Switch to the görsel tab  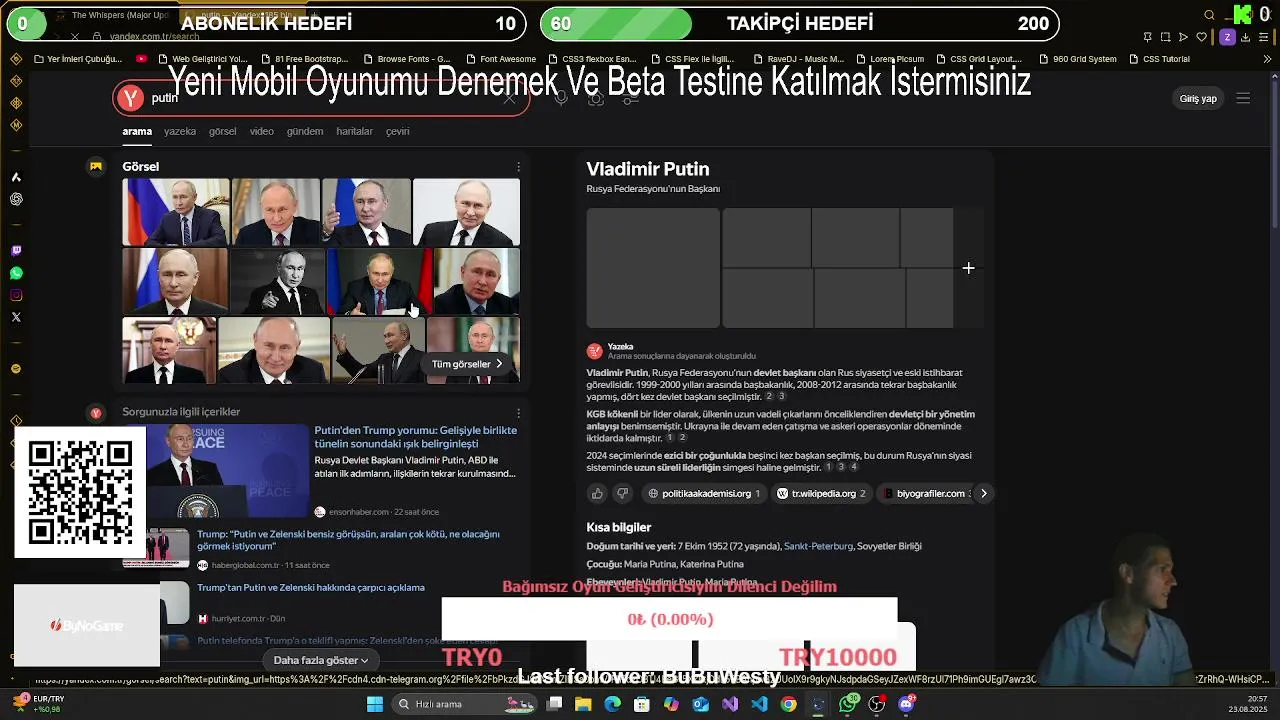[222, 131]
